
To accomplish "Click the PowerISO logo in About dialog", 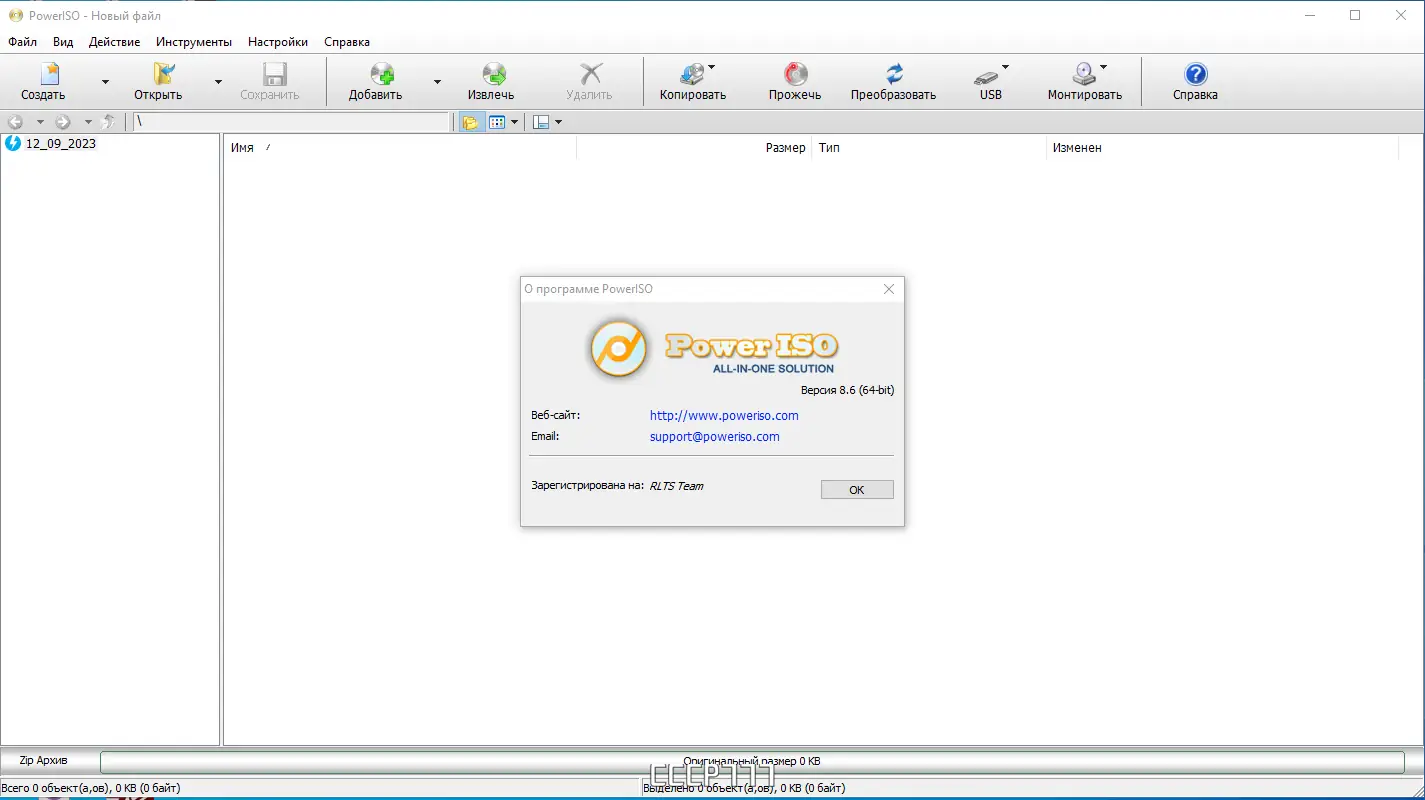I will pyautogui.click(x=712, y=349).
